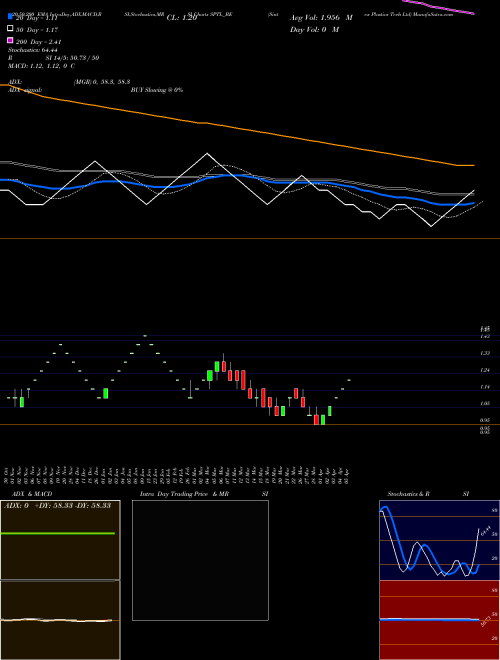The width and height of the screenshot is (500, 660).
Task: Click the 1.24 price axis label
Action: tap(485, 370)
